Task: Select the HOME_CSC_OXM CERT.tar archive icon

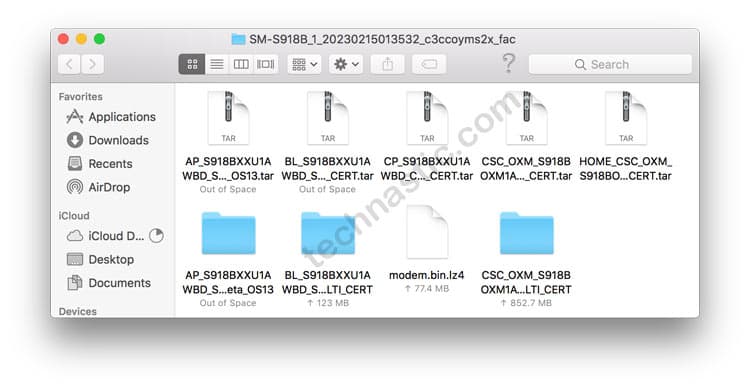Action: tap(626, 118)
